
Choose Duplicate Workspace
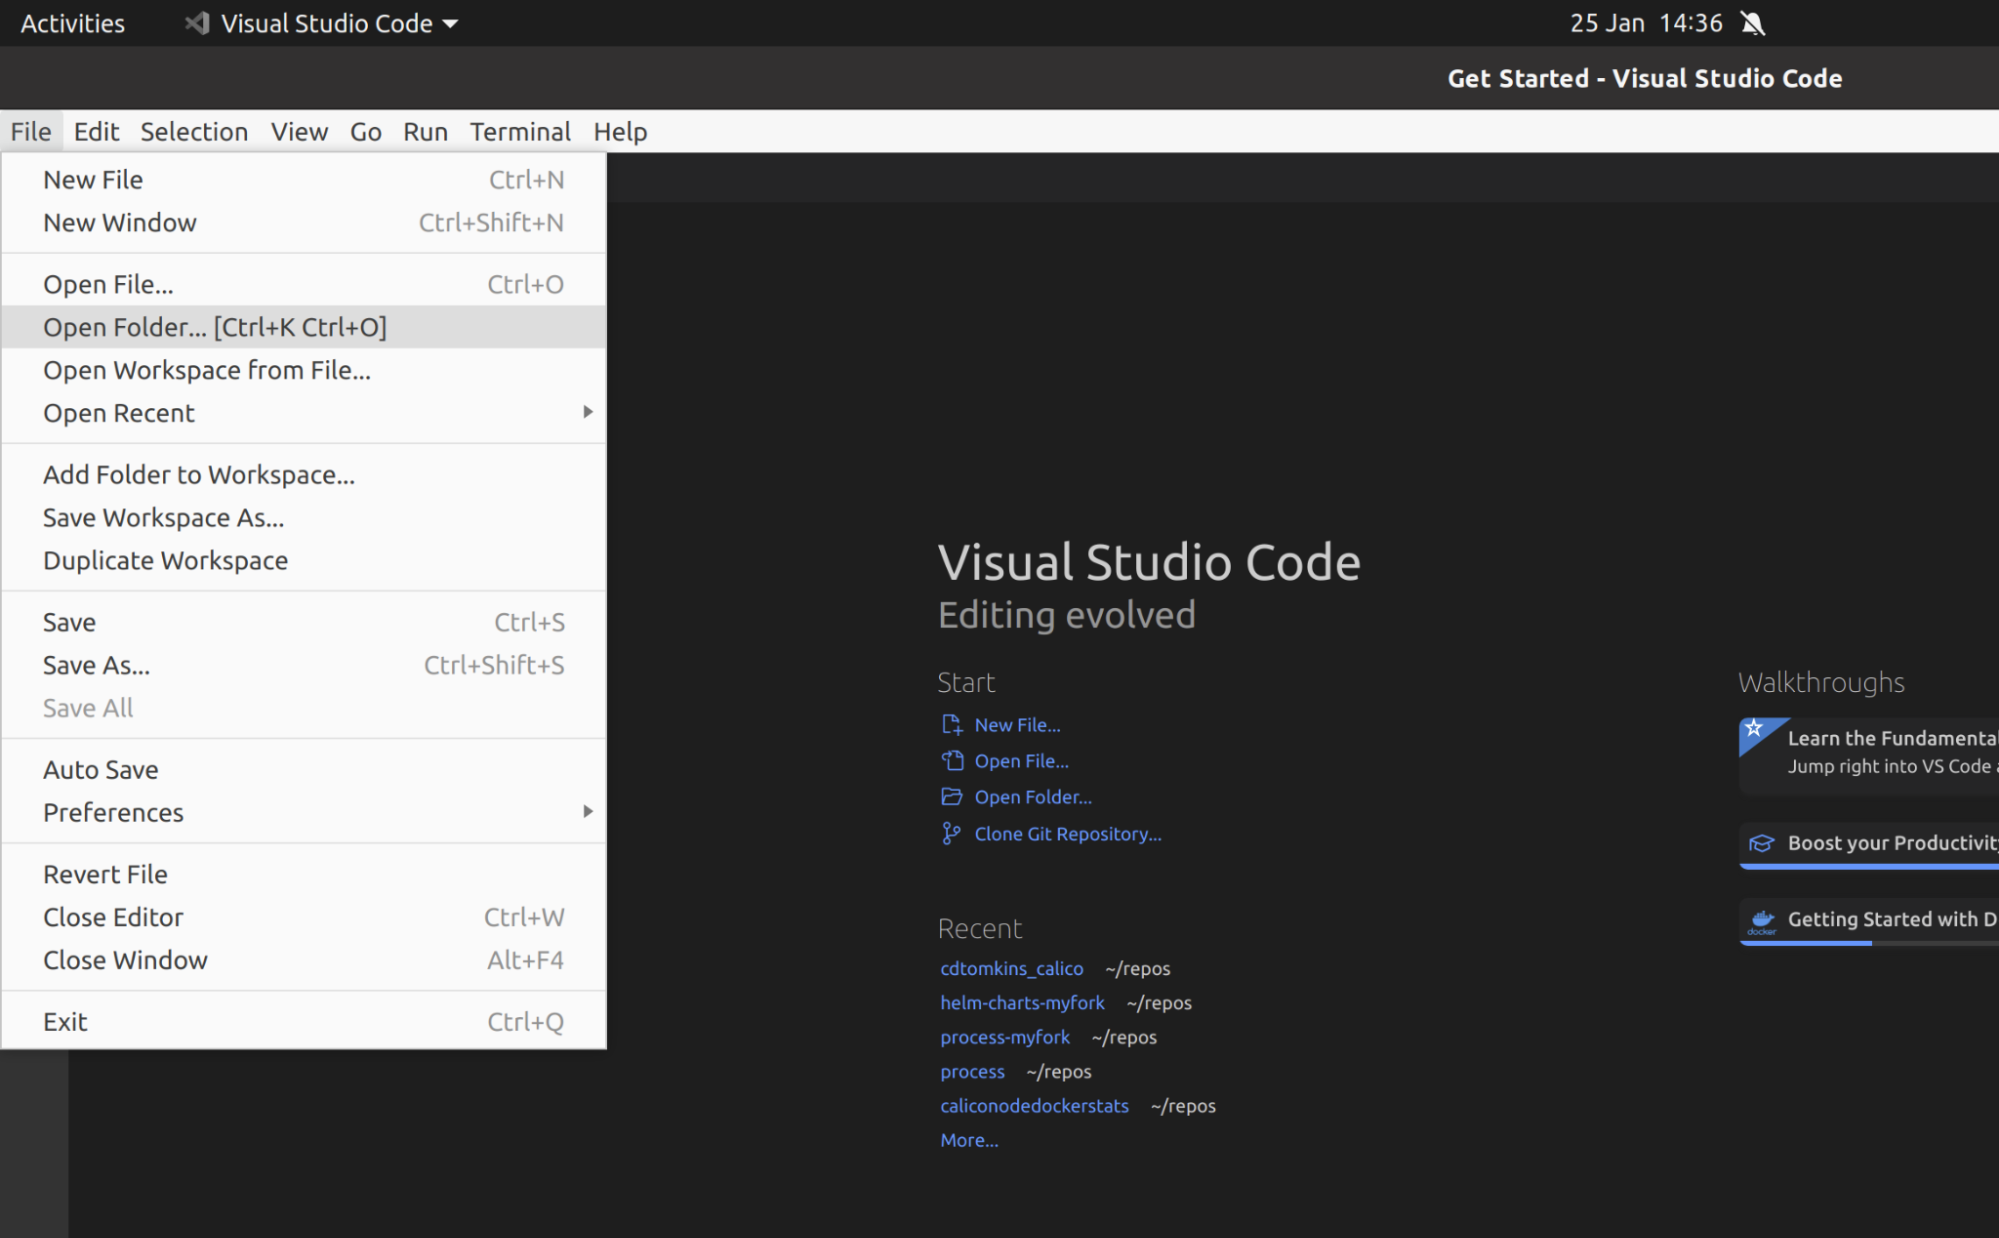pos(303,561)
